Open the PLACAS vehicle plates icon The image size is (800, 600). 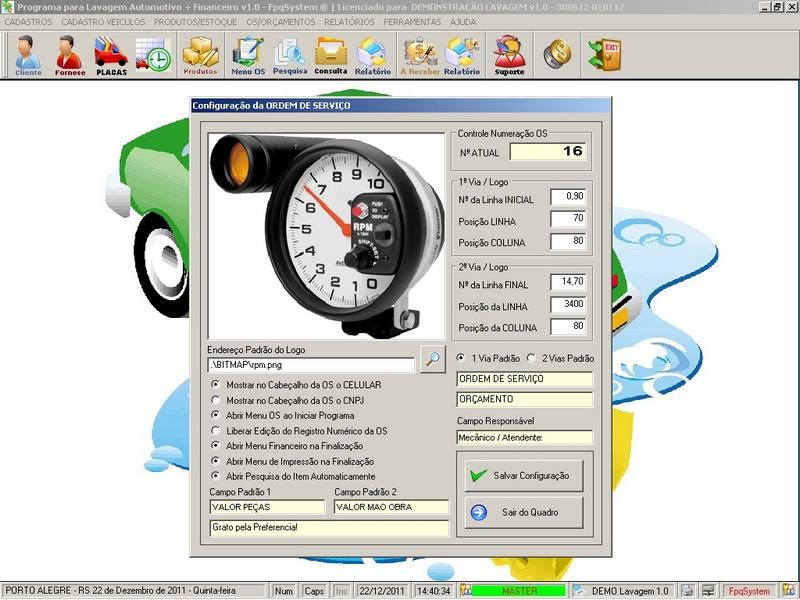point(111,55)
